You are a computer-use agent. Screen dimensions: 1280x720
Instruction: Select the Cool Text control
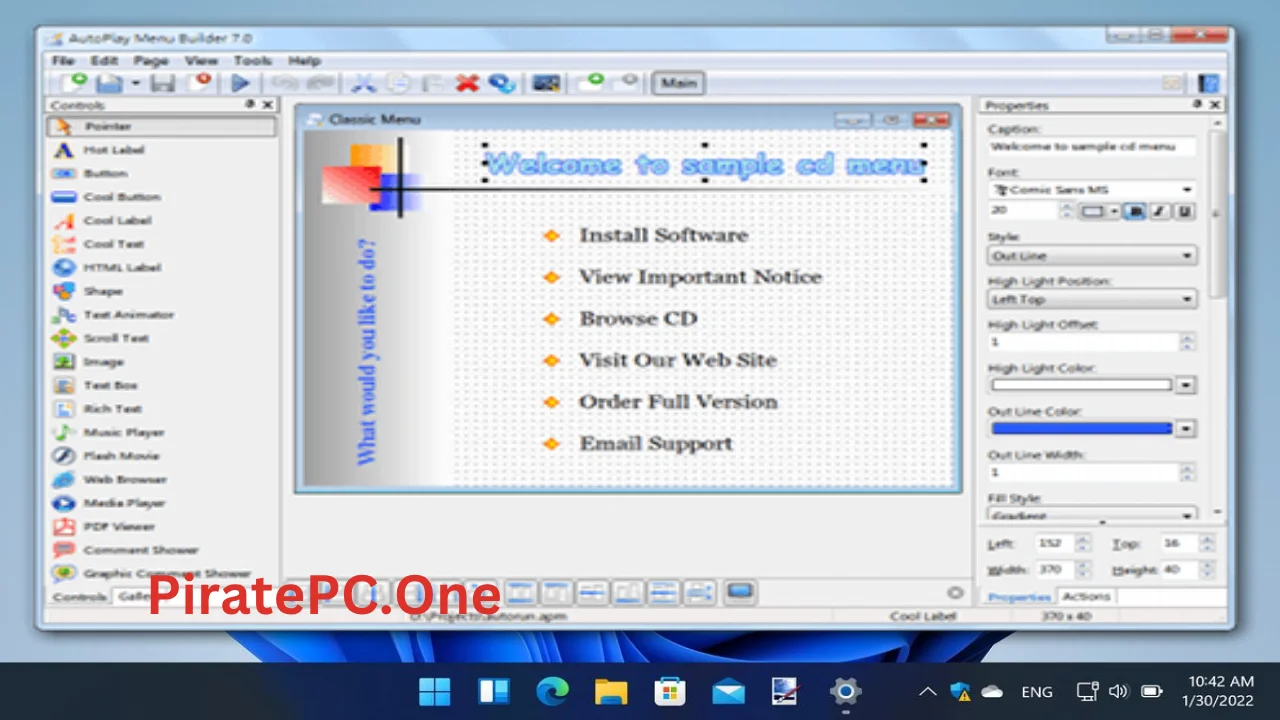tap(162, 244)
